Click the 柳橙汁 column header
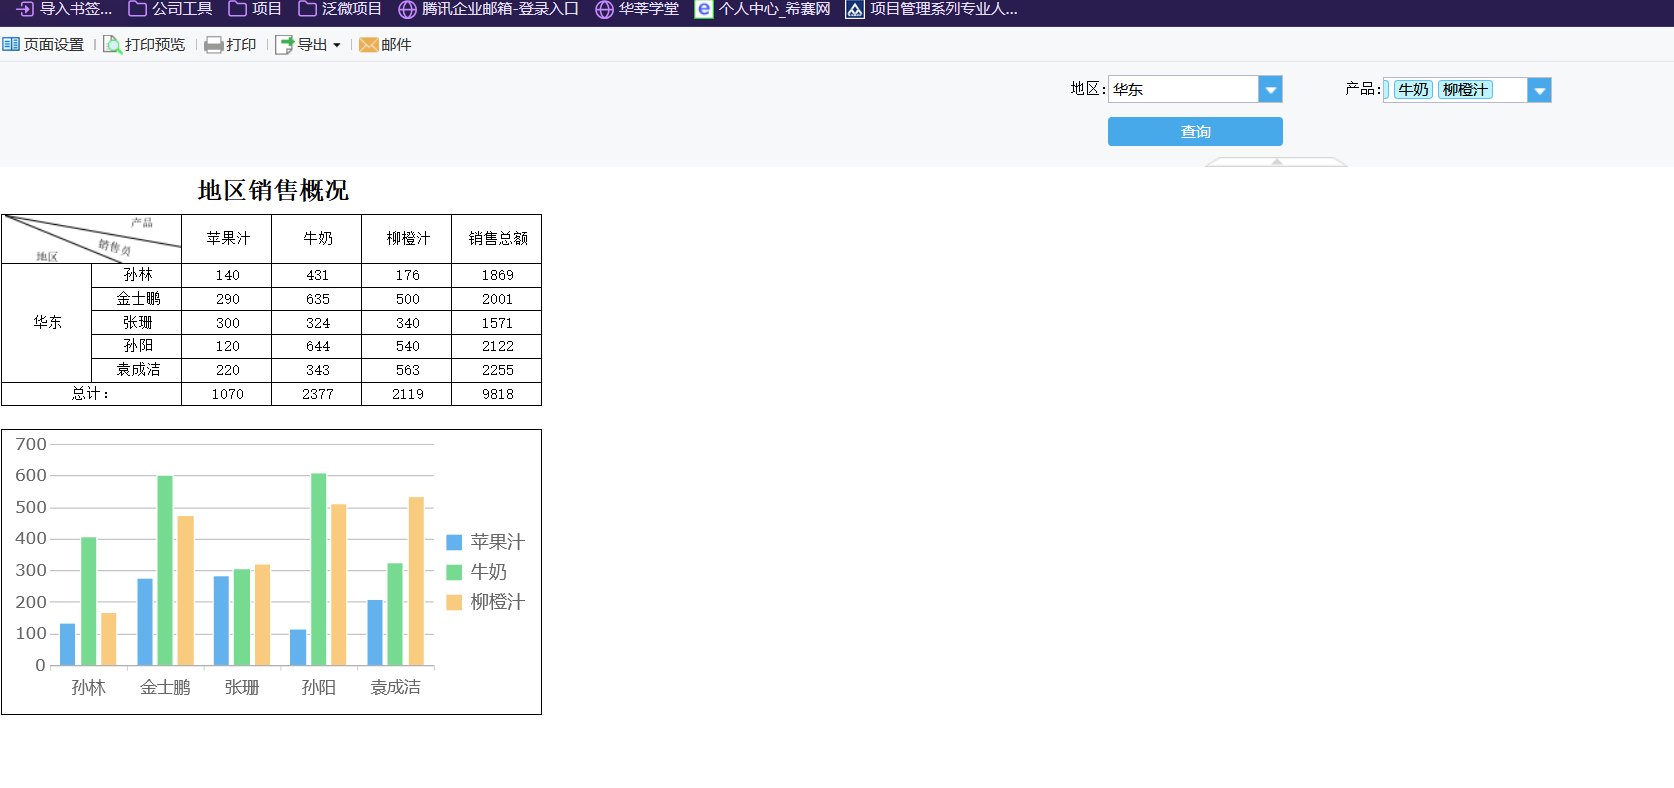Screen dimensions: 1674x788 pyautogui.click(x=407, y=239)
